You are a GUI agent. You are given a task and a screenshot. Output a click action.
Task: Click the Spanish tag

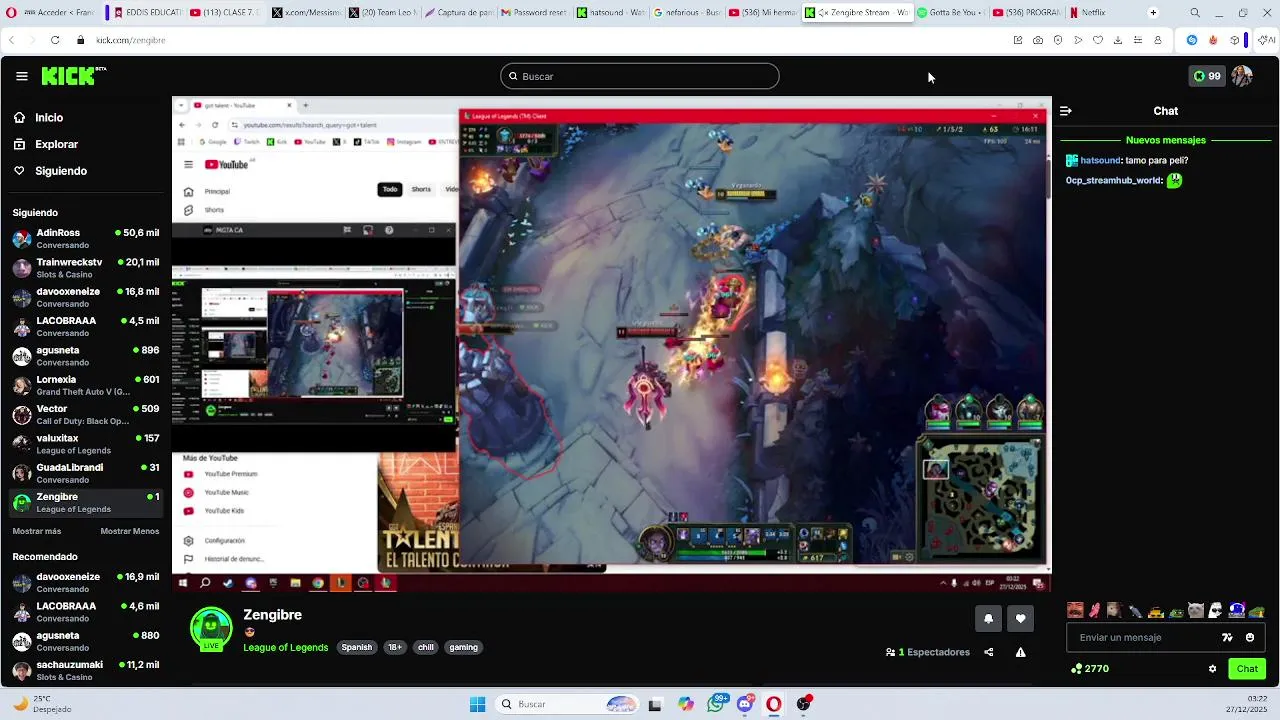pyautogui.click(x=357, y=647)
